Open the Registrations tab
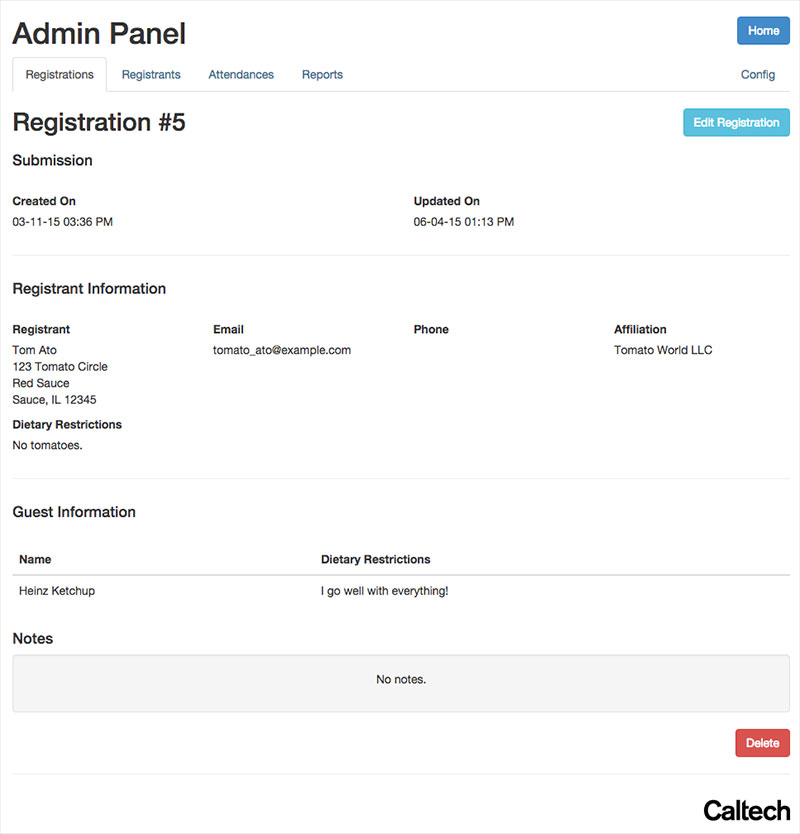The width and height of the screenshot is (800, 834). coord(60,74)
